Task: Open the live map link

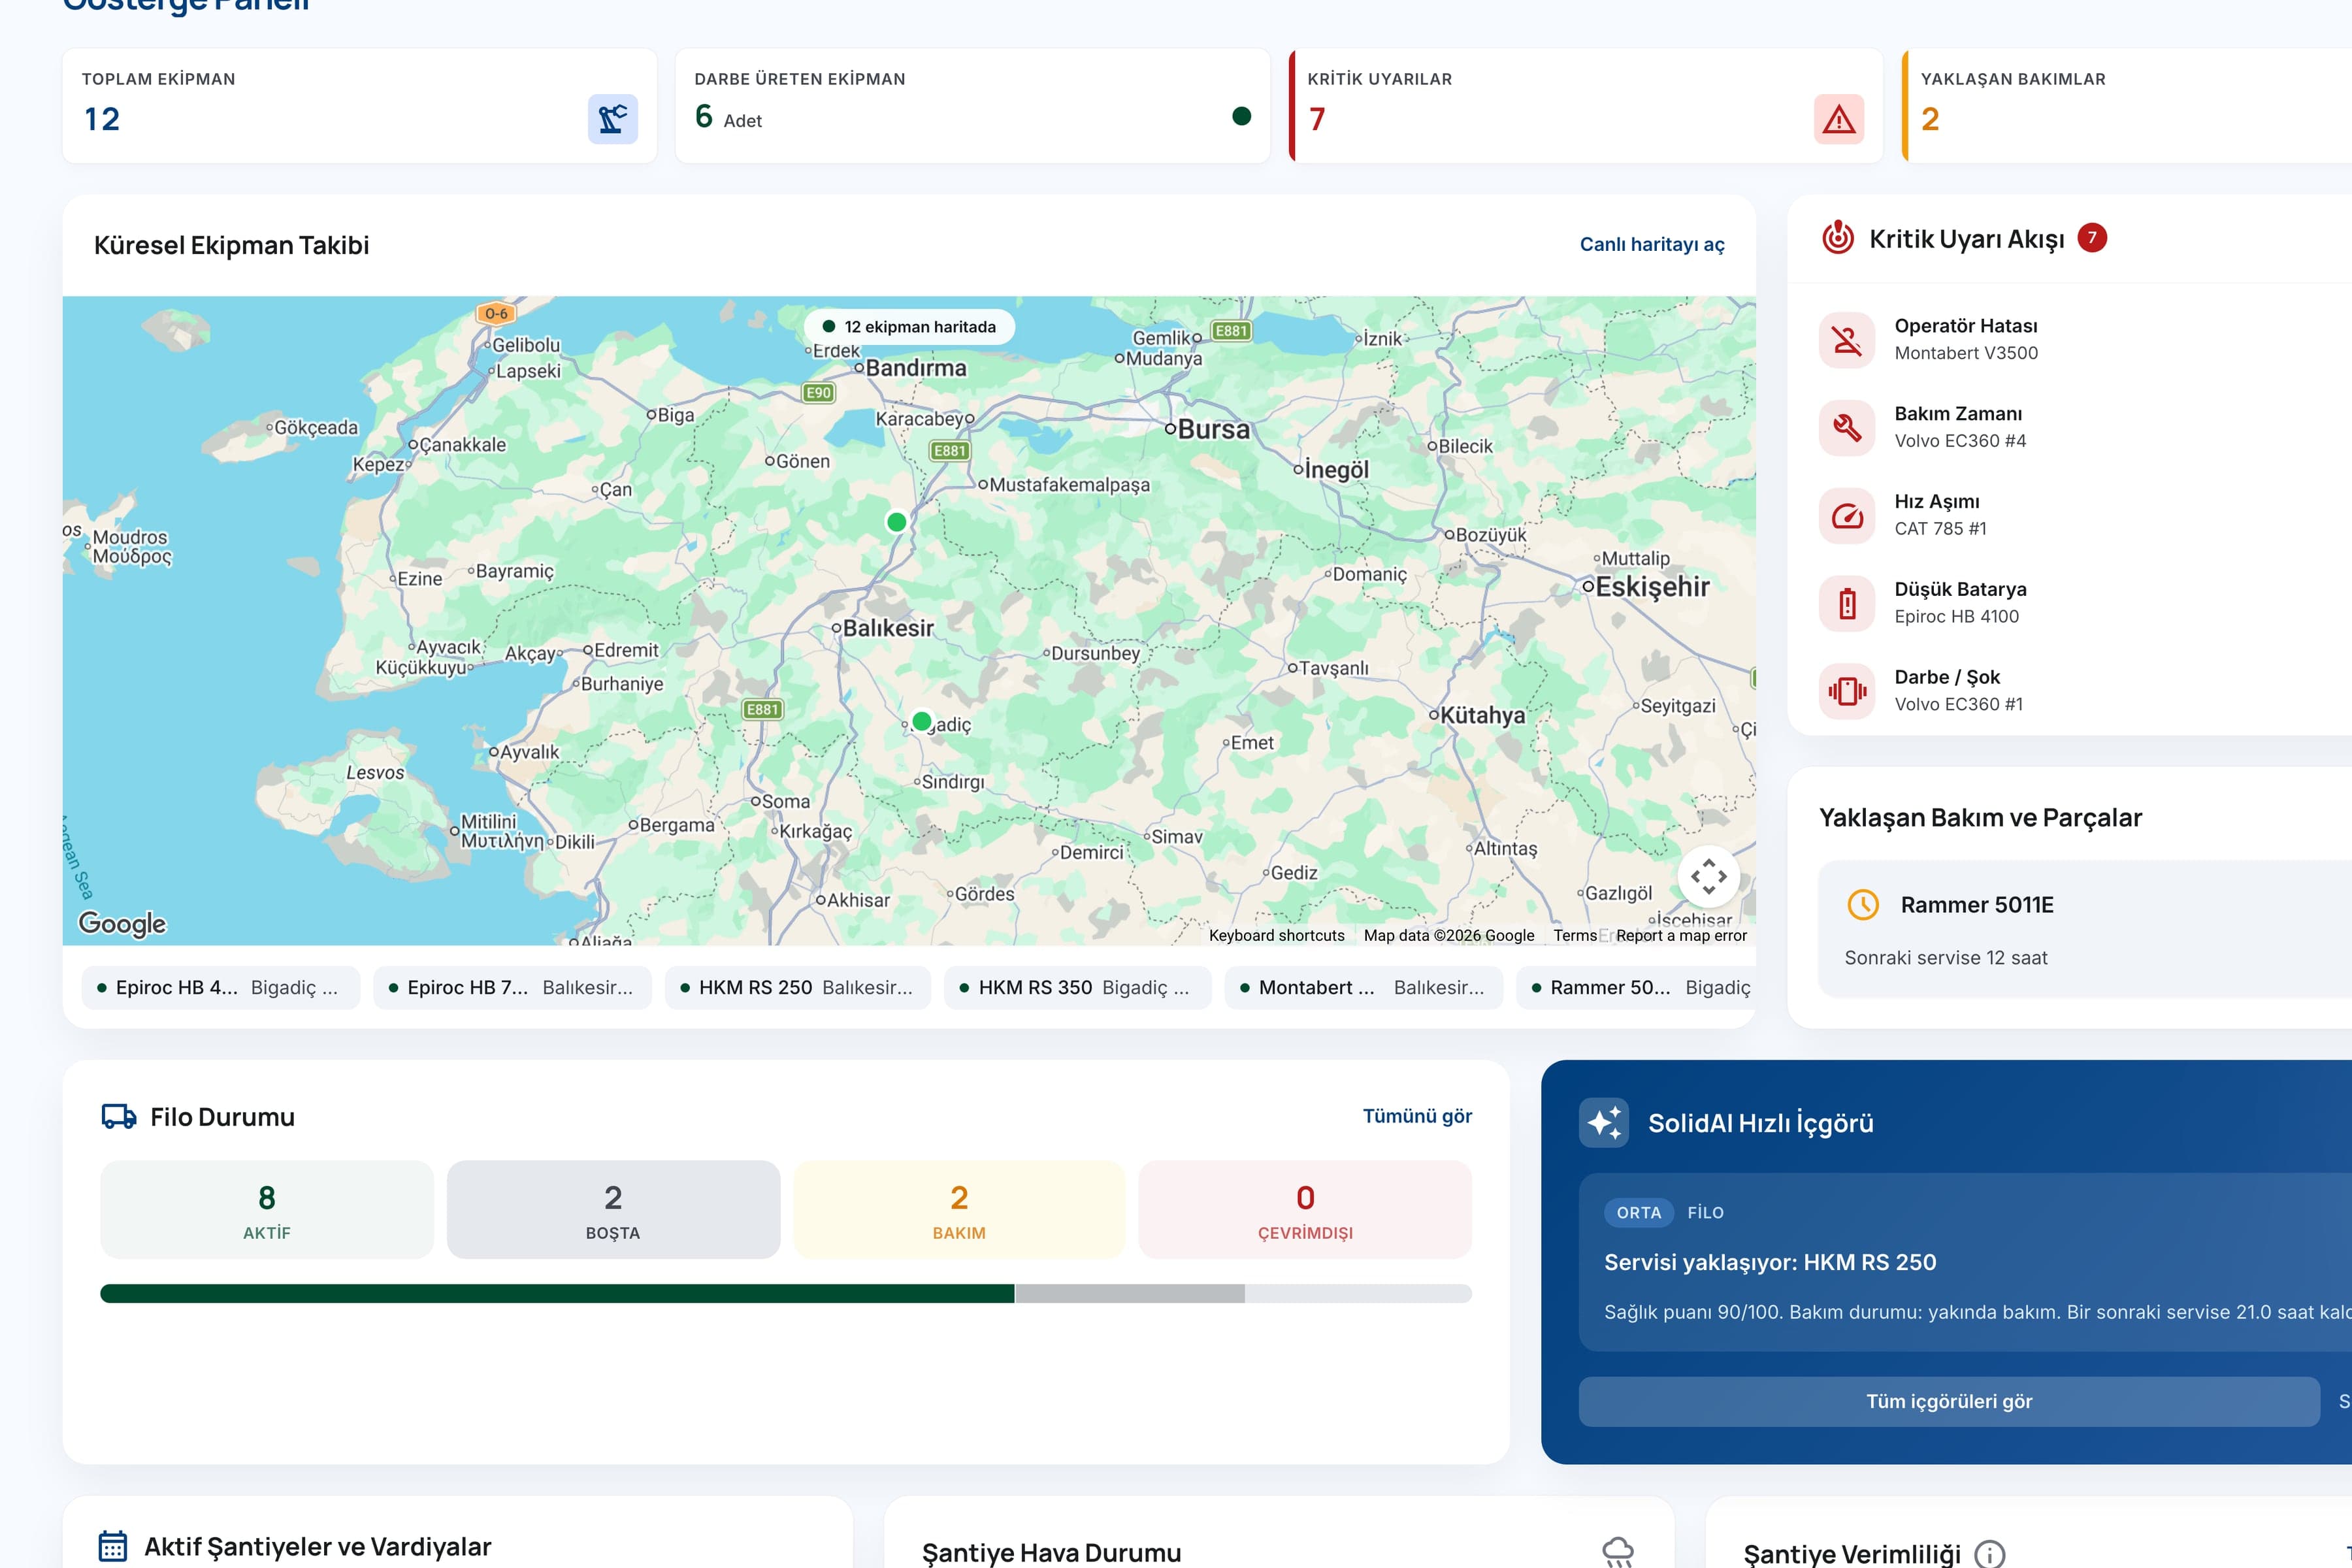Action: (x=1652, y=244)
